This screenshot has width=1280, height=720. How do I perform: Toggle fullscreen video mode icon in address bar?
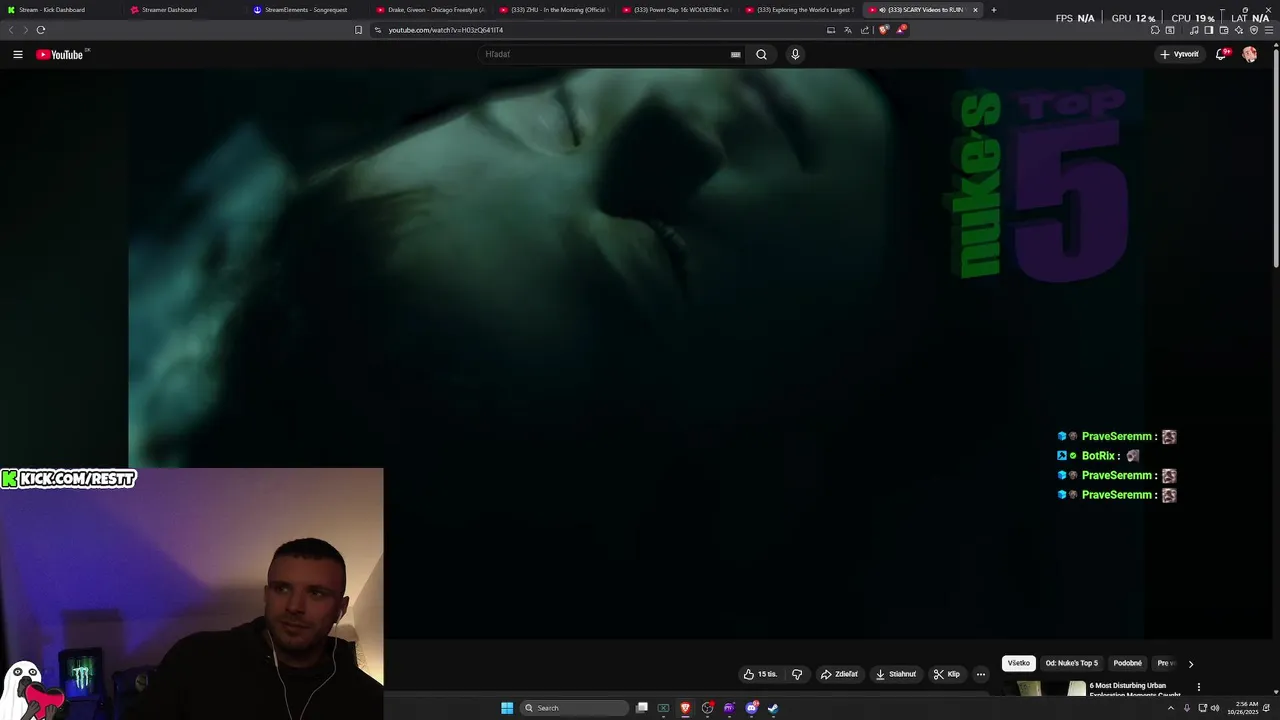831,30
